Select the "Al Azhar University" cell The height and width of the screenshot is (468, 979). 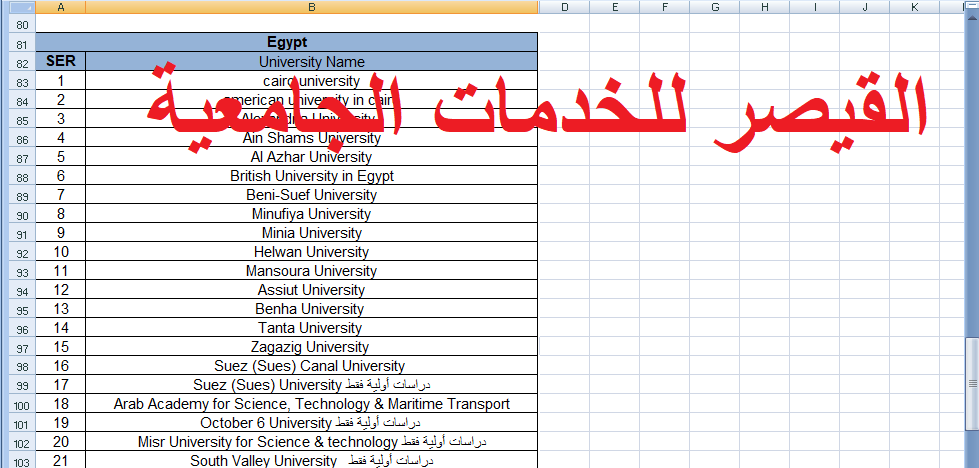click(312, 157)
